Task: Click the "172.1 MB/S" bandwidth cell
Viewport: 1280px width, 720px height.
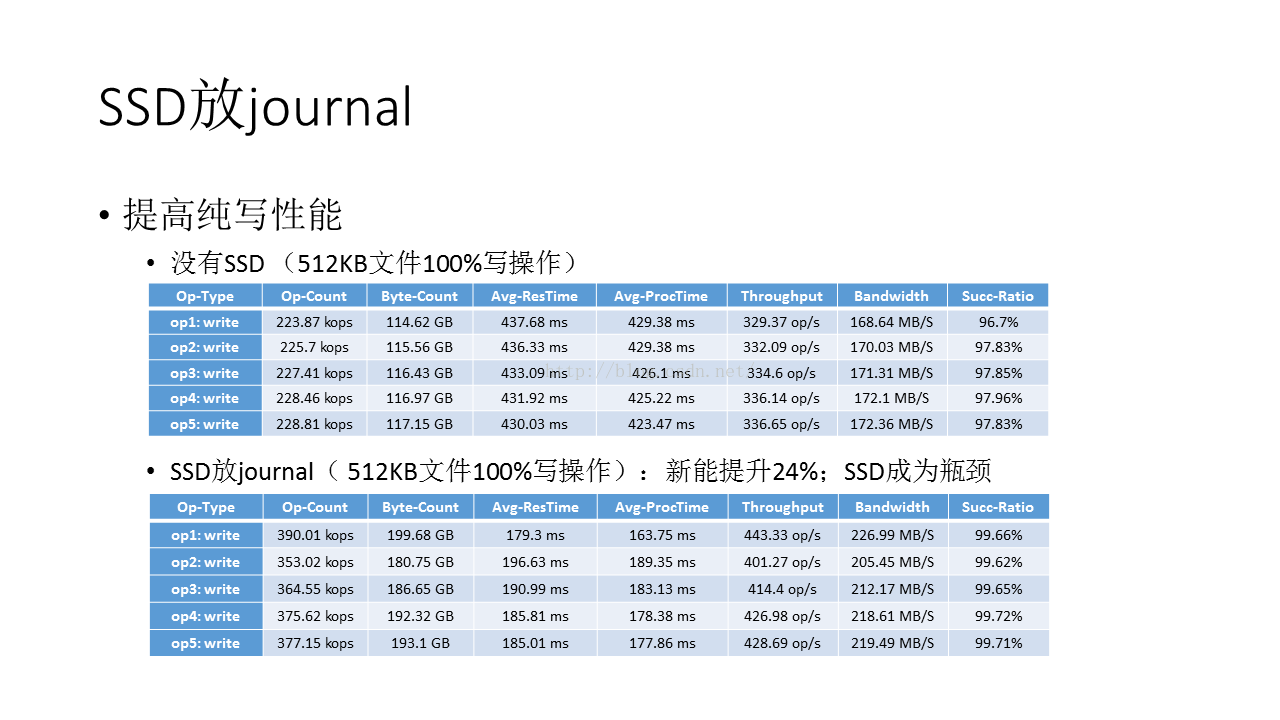Action: (x=892, y=398)
